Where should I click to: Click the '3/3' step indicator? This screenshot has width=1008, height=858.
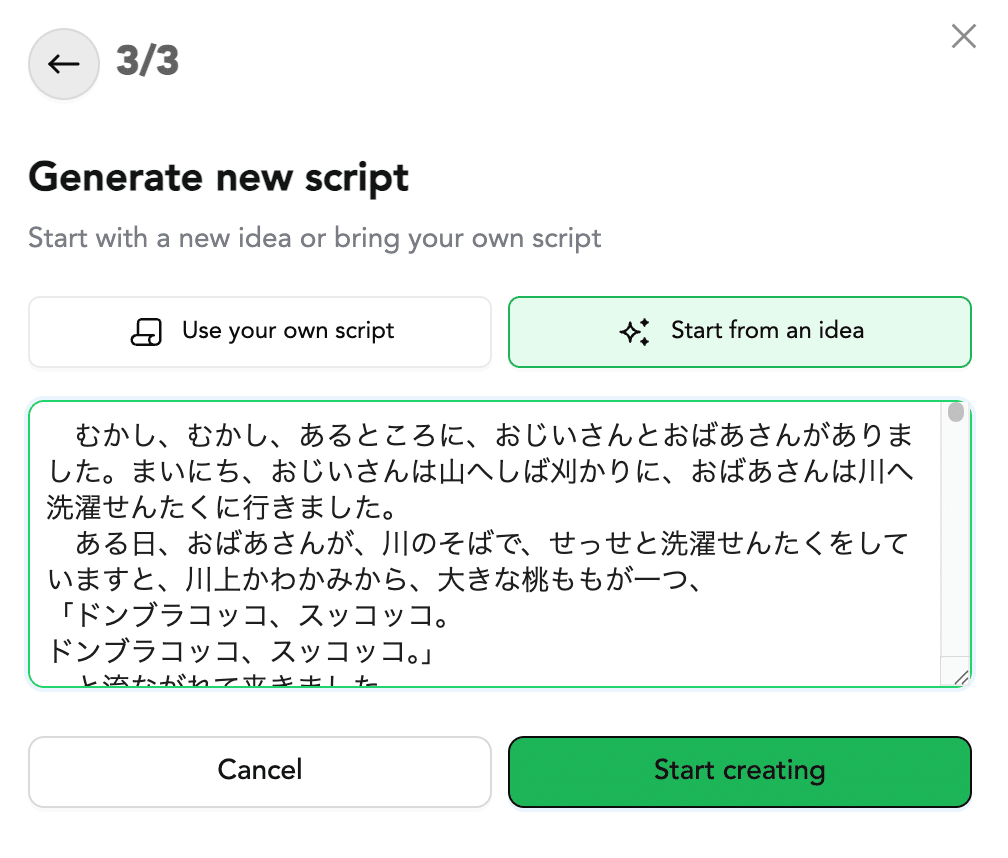click(x=147, y=61)
